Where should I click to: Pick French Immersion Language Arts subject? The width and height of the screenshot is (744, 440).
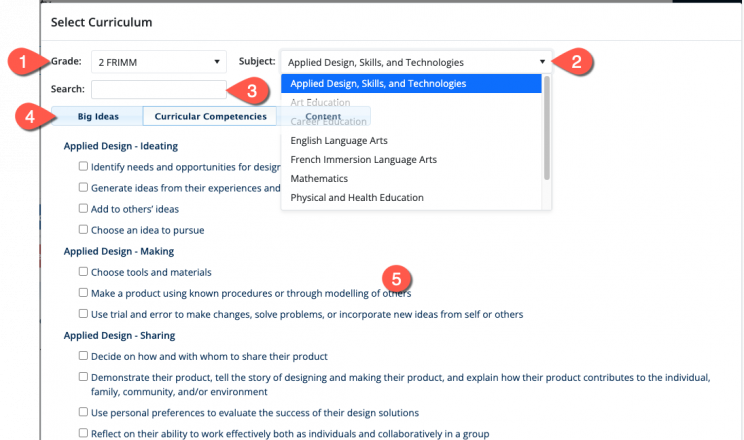point(411,159)
